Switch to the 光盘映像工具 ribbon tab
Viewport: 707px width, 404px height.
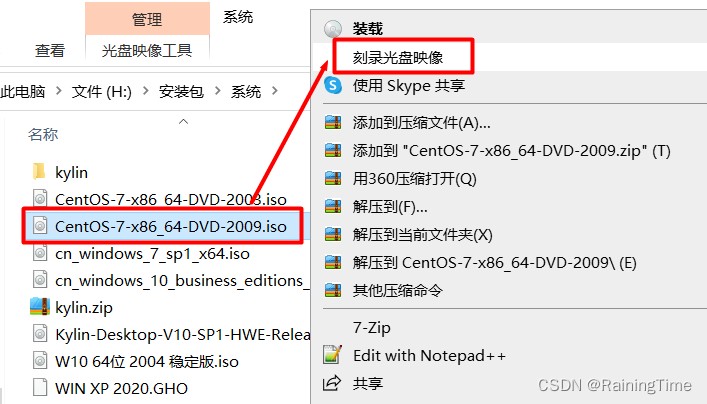click(x=147, y=50)
